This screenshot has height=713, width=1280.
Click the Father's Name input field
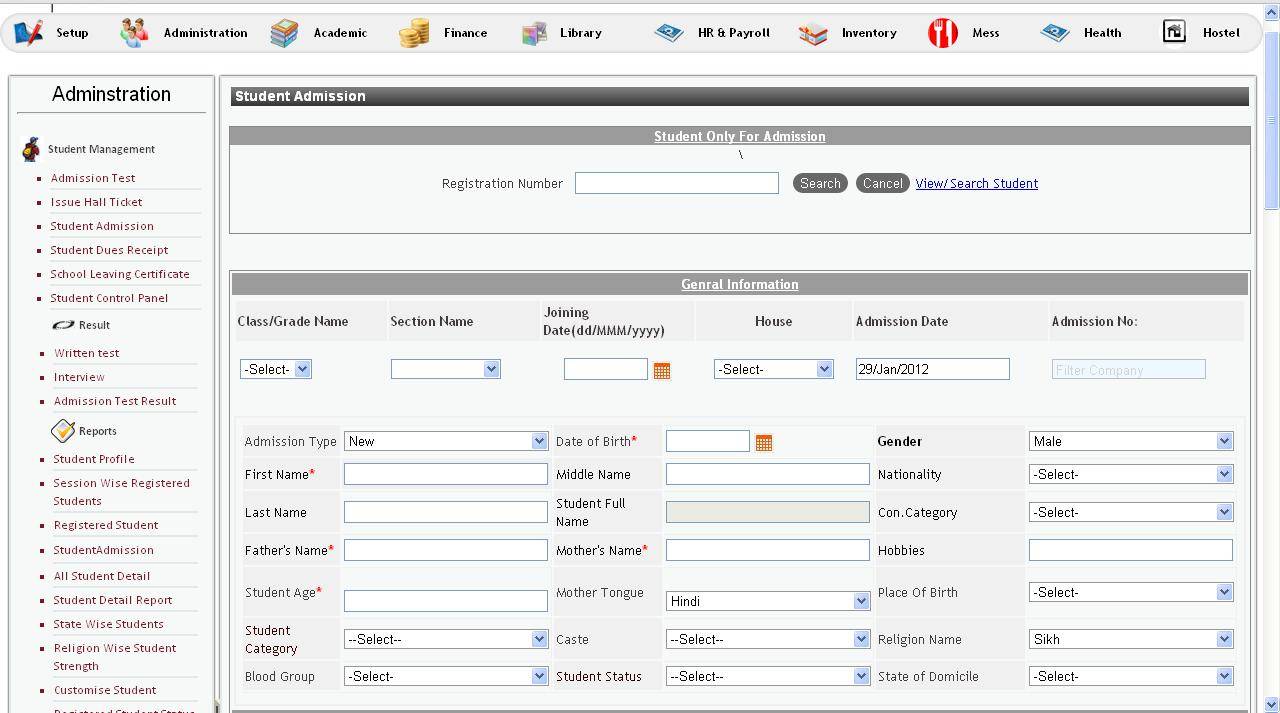point(446,550)
